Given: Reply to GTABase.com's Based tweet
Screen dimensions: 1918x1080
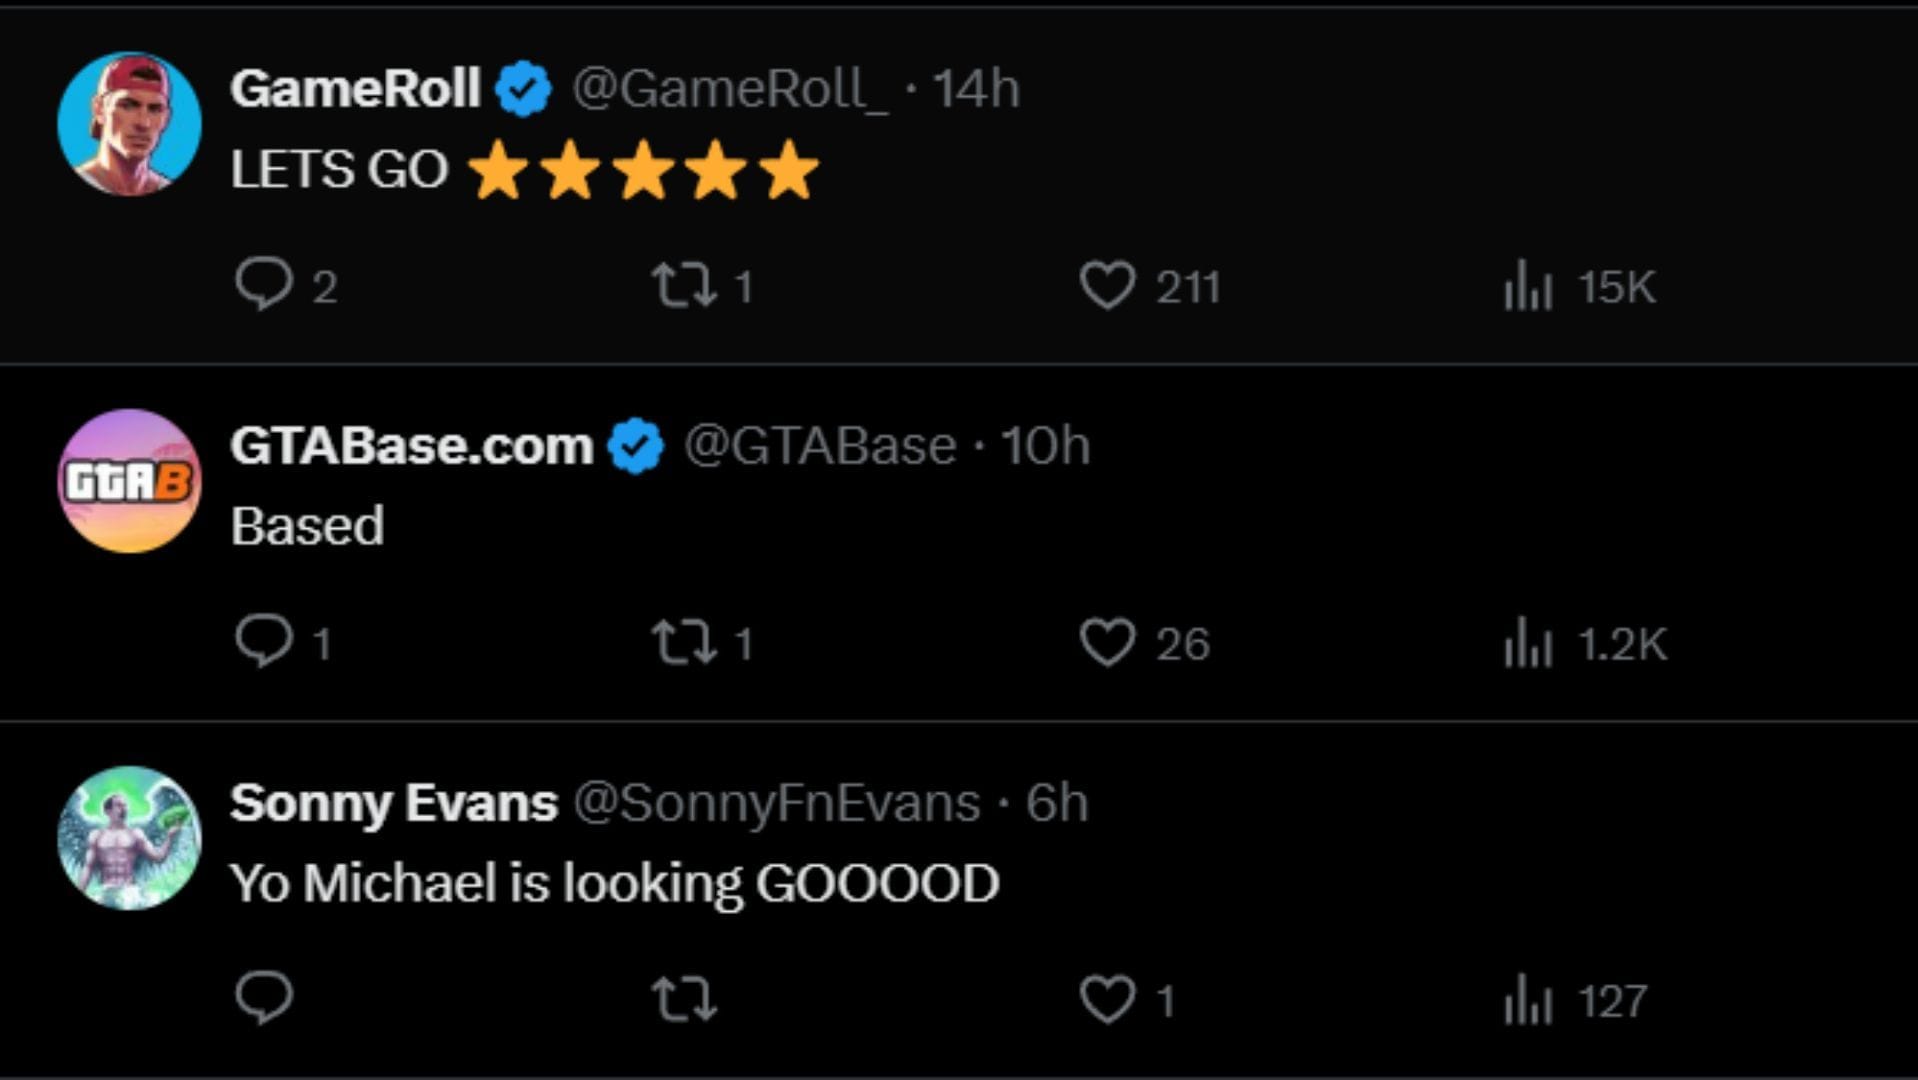Looking at the screenshot, I should tap(264, 640).
